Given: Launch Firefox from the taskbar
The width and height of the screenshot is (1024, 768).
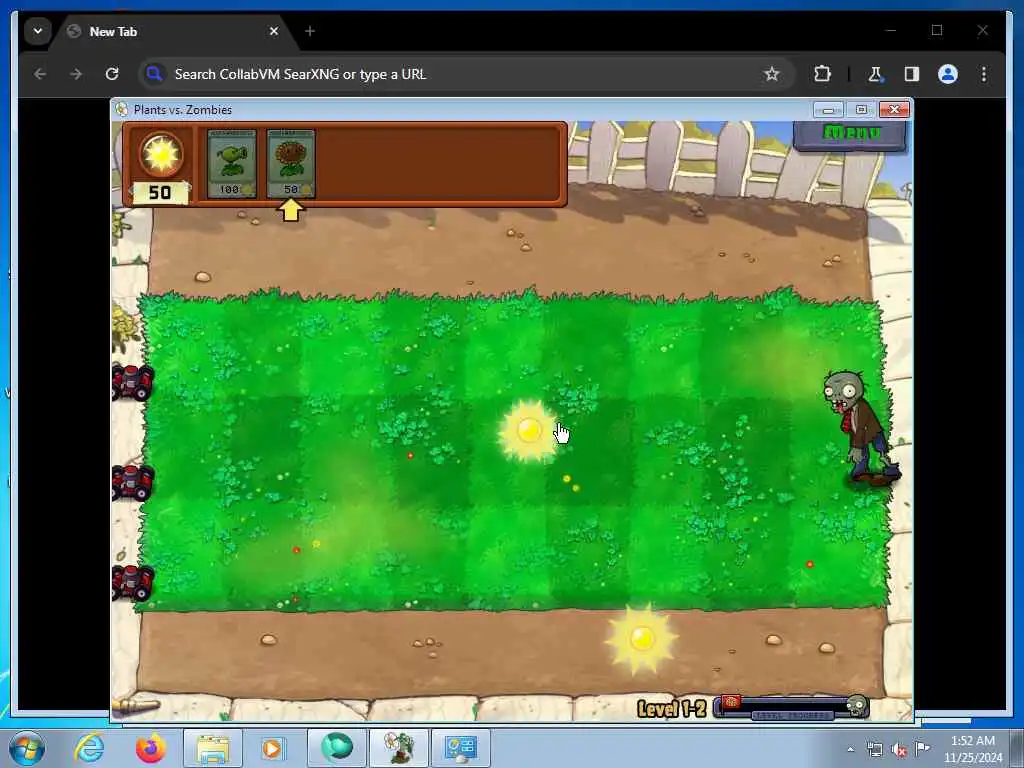Looking at the screenshot, I should (150, 748).
